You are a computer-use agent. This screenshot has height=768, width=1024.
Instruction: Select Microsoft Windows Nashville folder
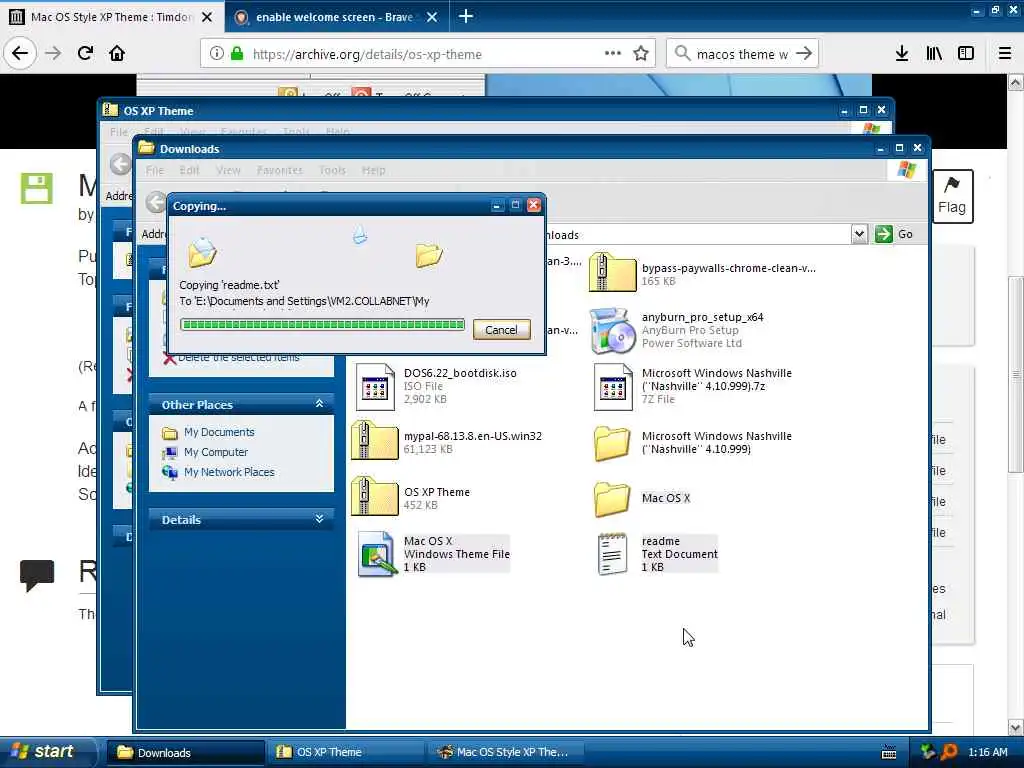point(693,443)
